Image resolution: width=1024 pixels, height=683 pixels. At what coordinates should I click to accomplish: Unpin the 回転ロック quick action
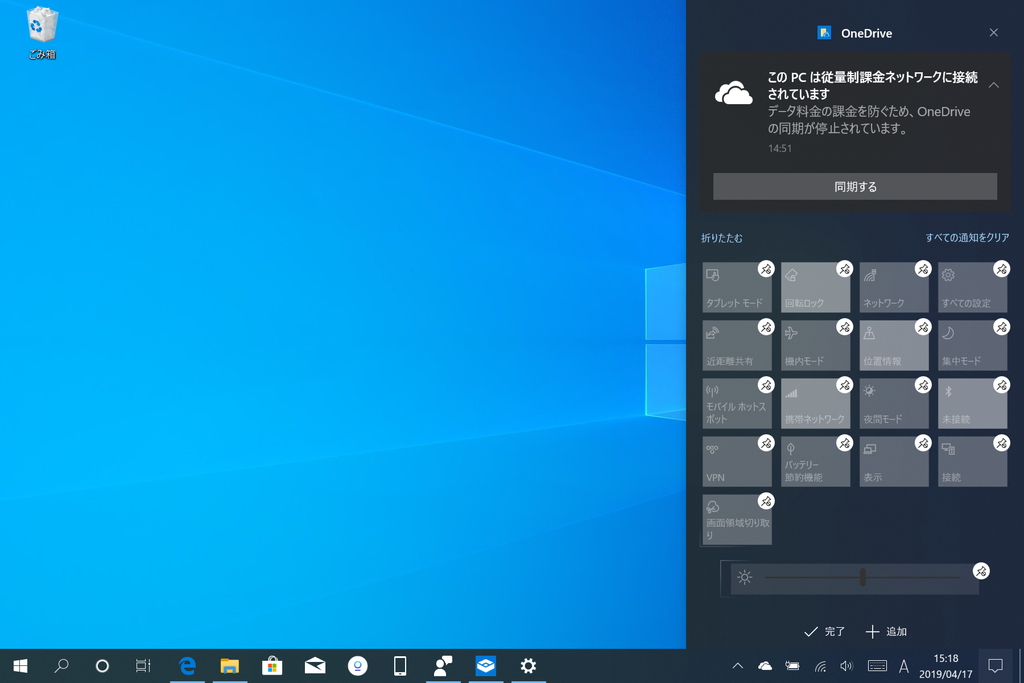844,269
